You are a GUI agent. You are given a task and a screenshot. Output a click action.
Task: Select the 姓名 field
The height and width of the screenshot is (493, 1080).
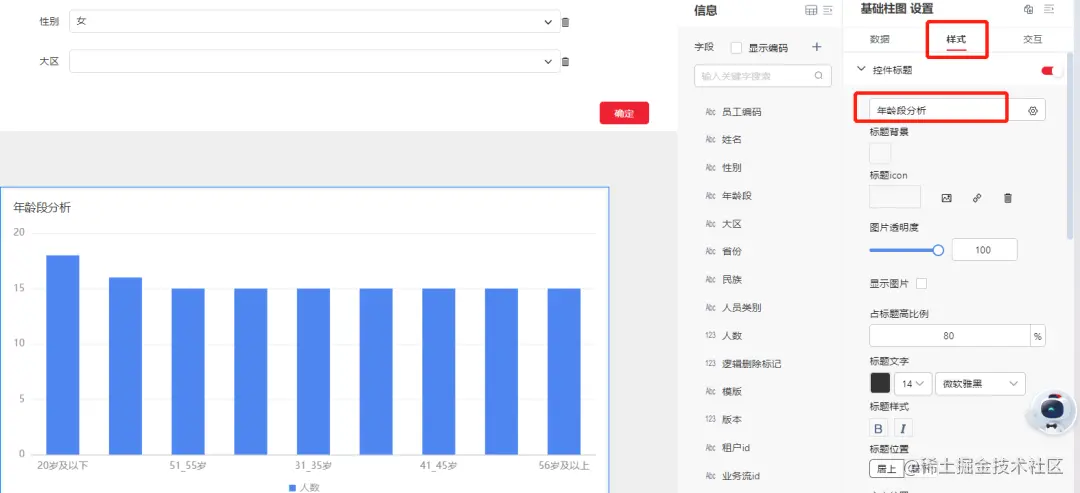pyautogui.click(x=731, y=140)
